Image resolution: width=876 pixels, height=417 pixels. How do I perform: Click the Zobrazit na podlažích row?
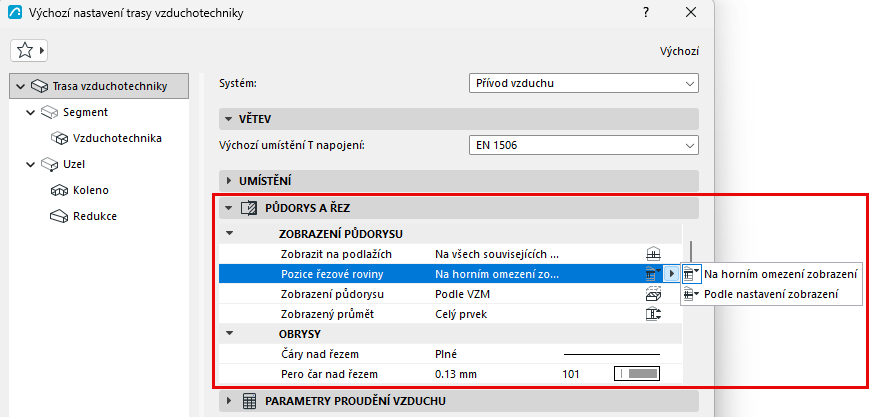point(450,254)
